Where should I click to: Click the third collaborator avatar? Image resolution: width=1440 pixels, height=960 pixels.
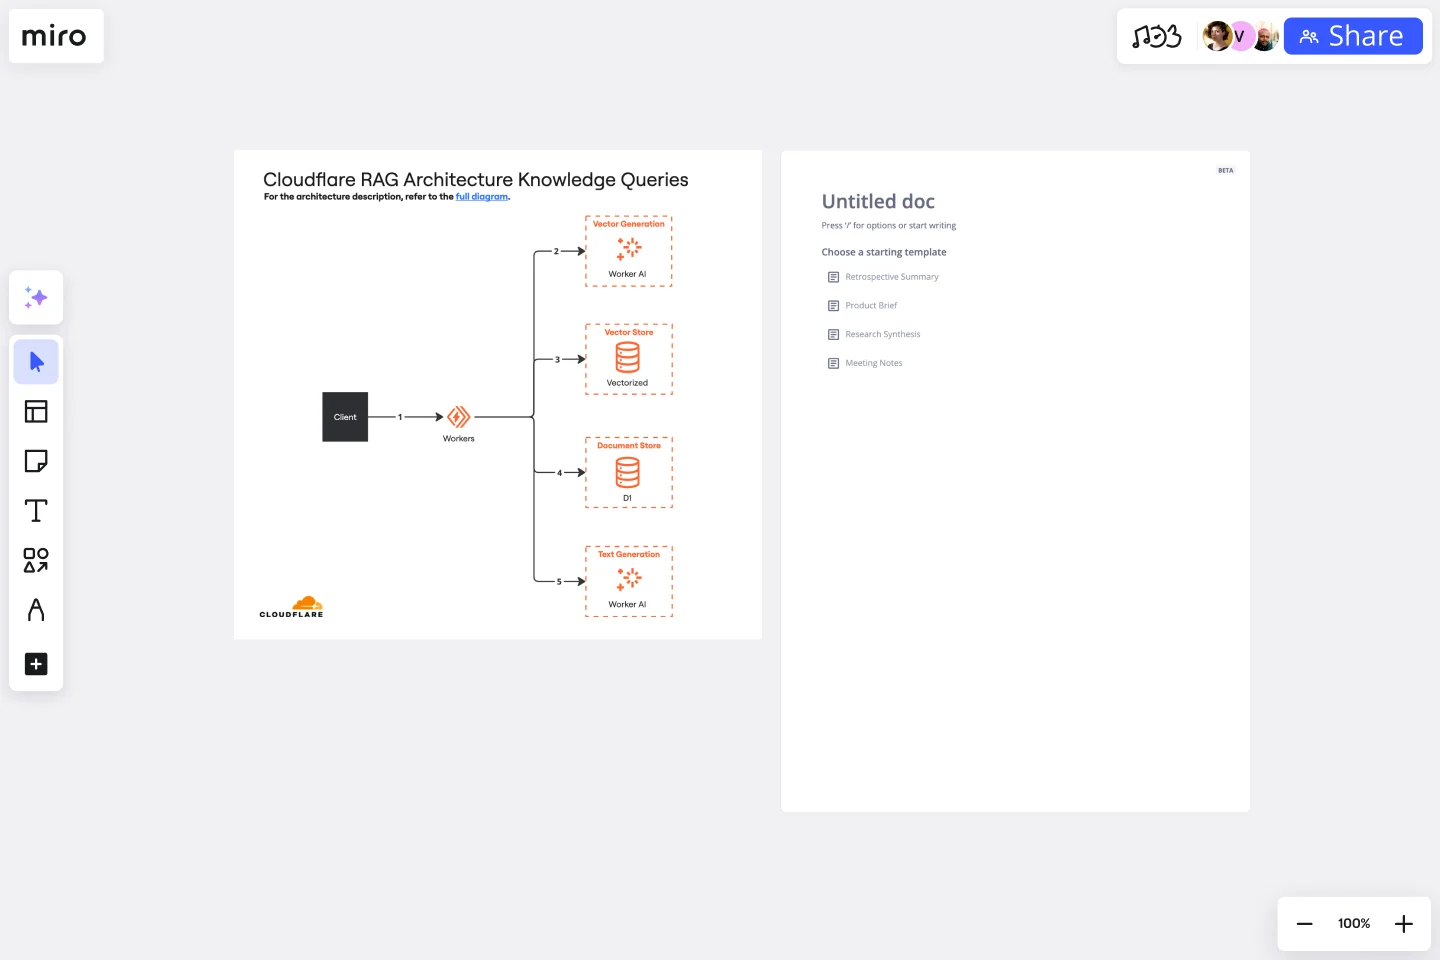(x=1265, y=37)
